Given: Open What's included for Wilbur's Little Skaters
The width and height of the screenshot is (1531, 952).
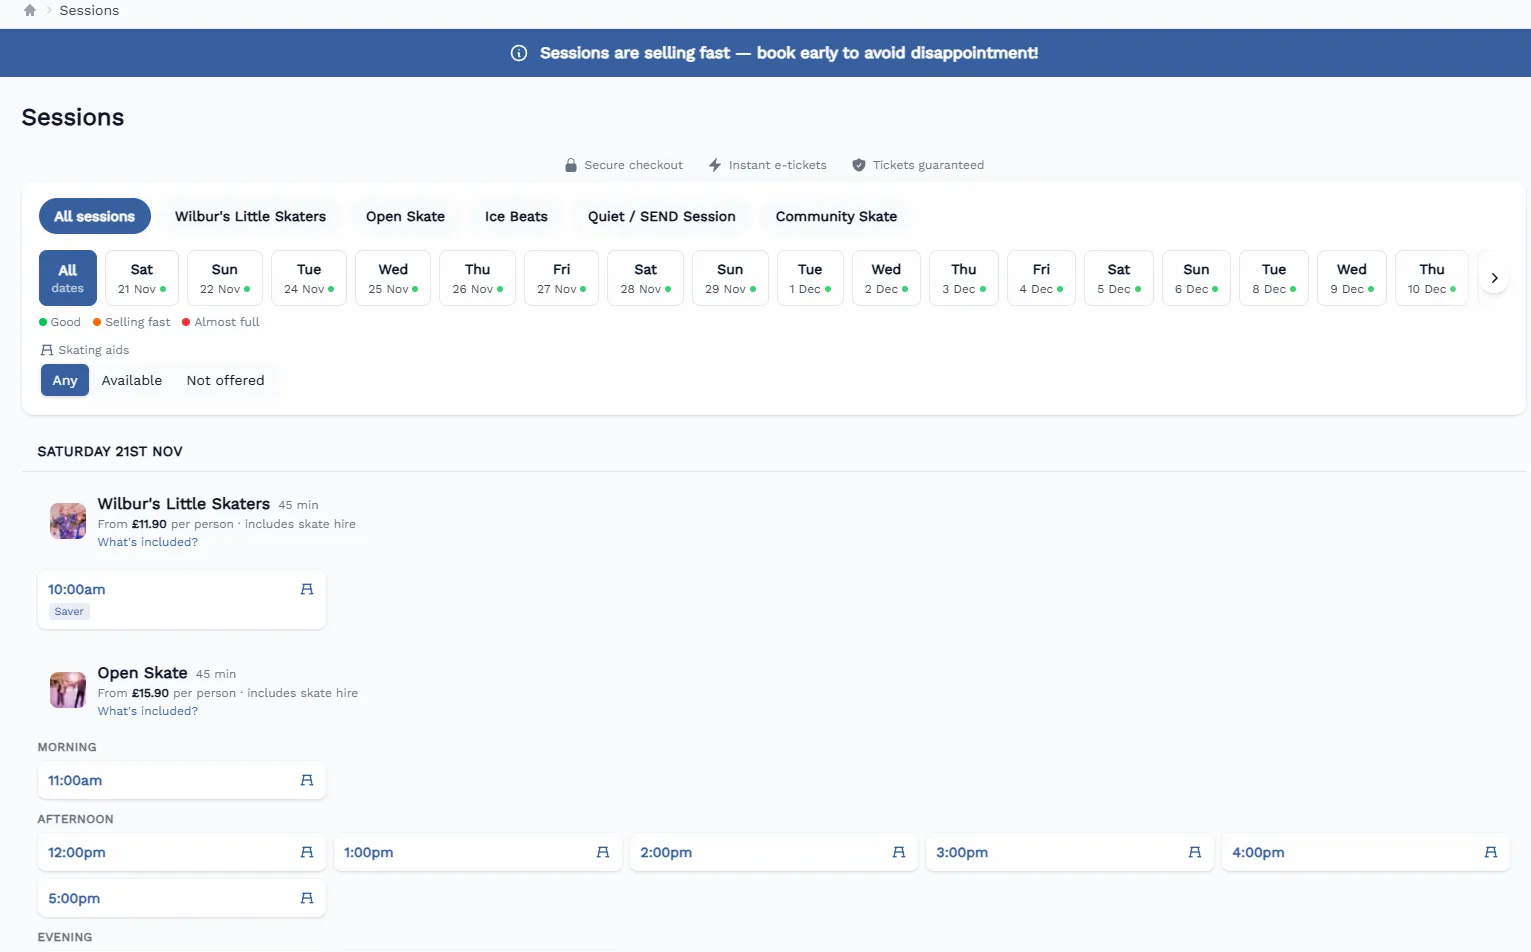Looking at the screenshot, I should [x=148, y=542].
